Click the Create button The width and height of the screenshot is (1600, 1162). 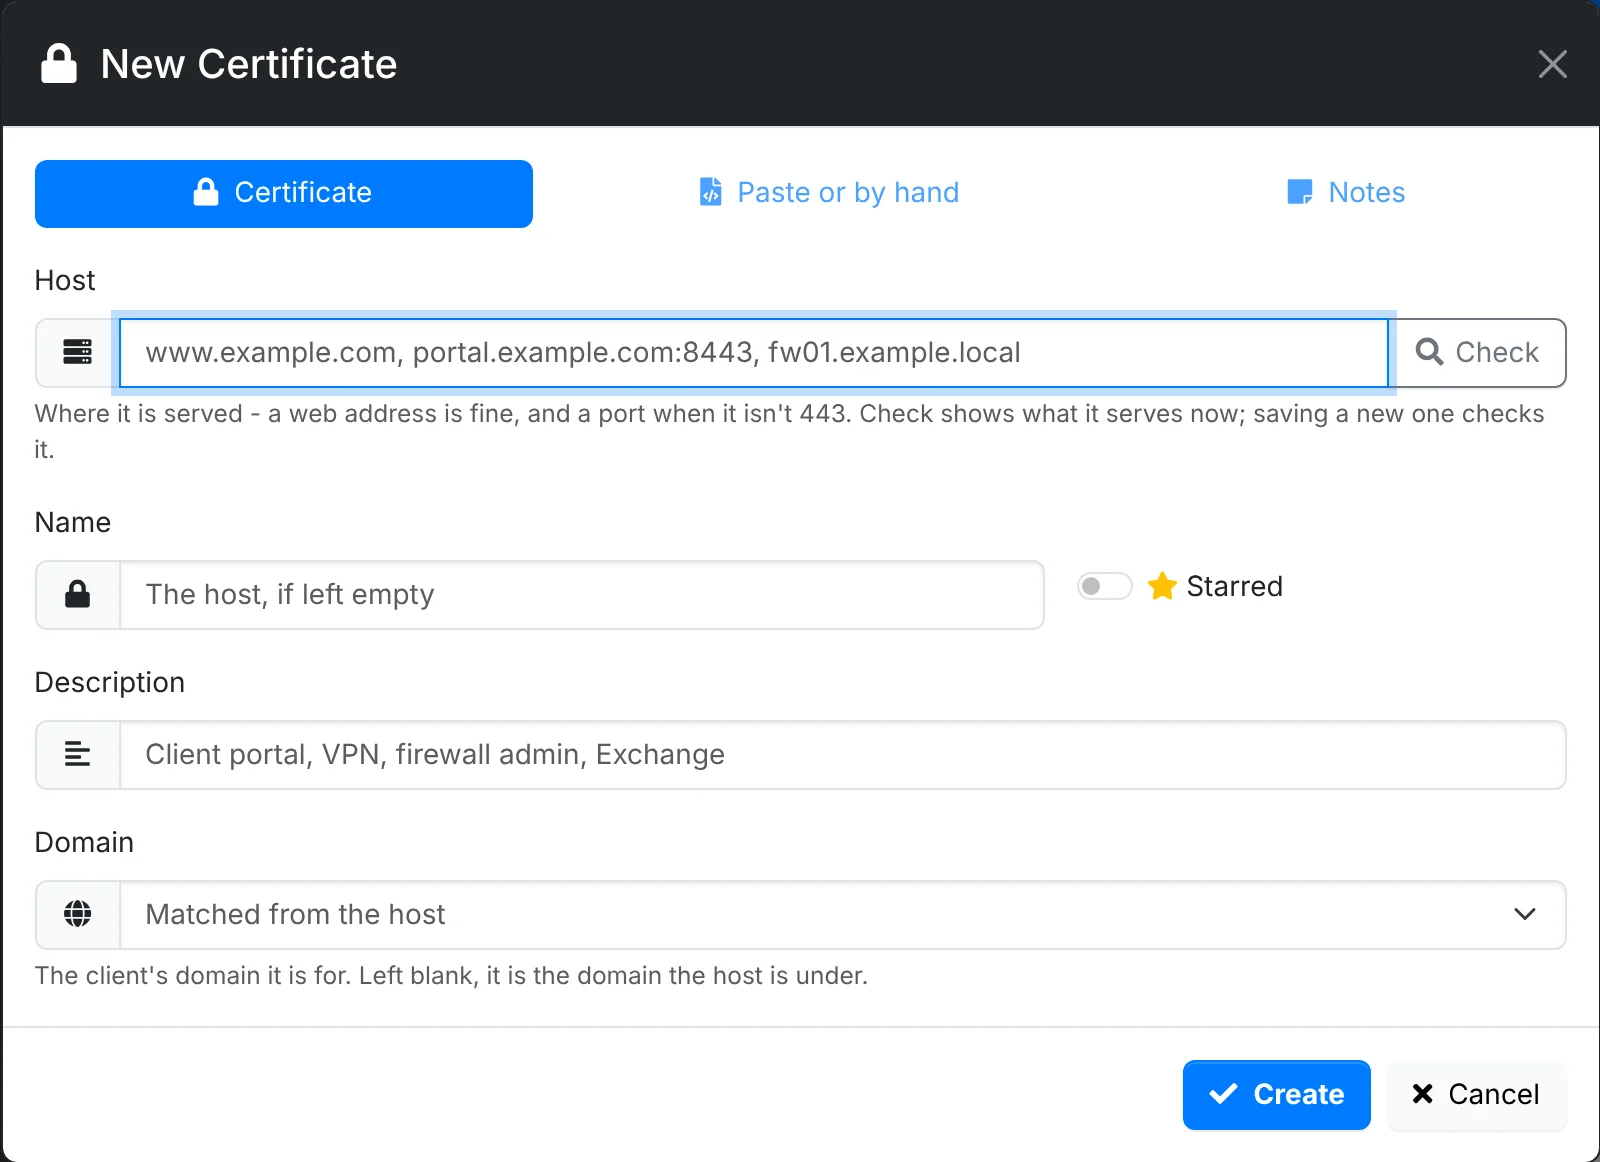(1277, 1095)
